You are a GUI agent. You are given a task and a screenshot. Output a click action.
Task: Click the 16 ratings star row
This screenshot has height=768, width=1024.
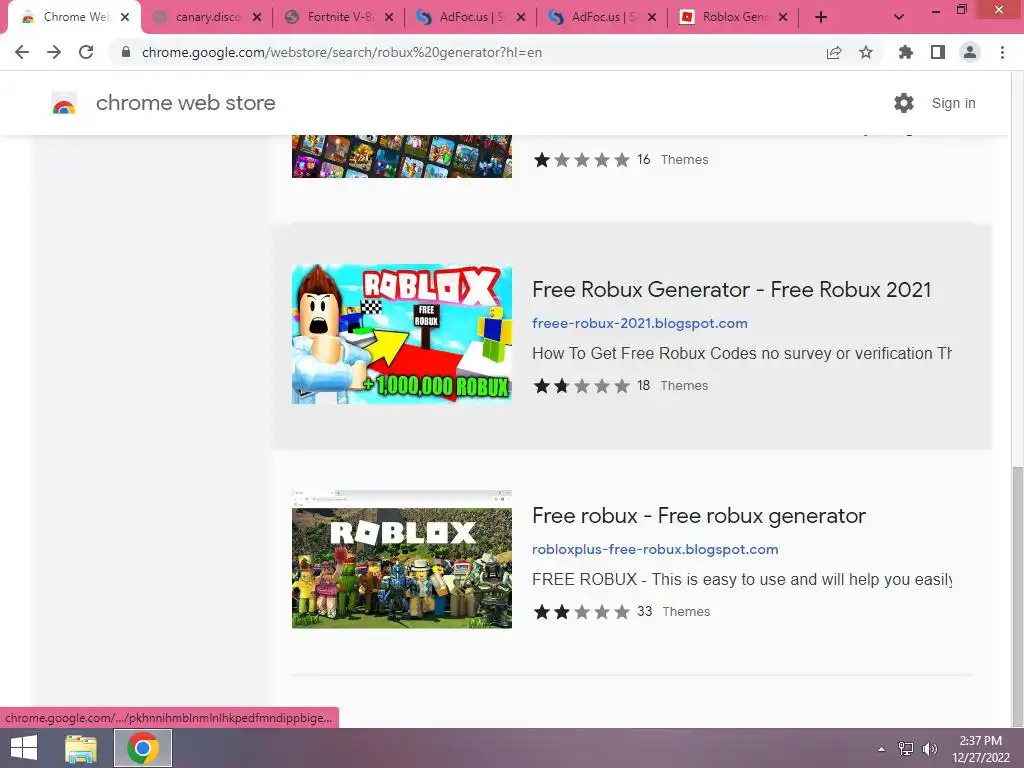click(581, 160)
